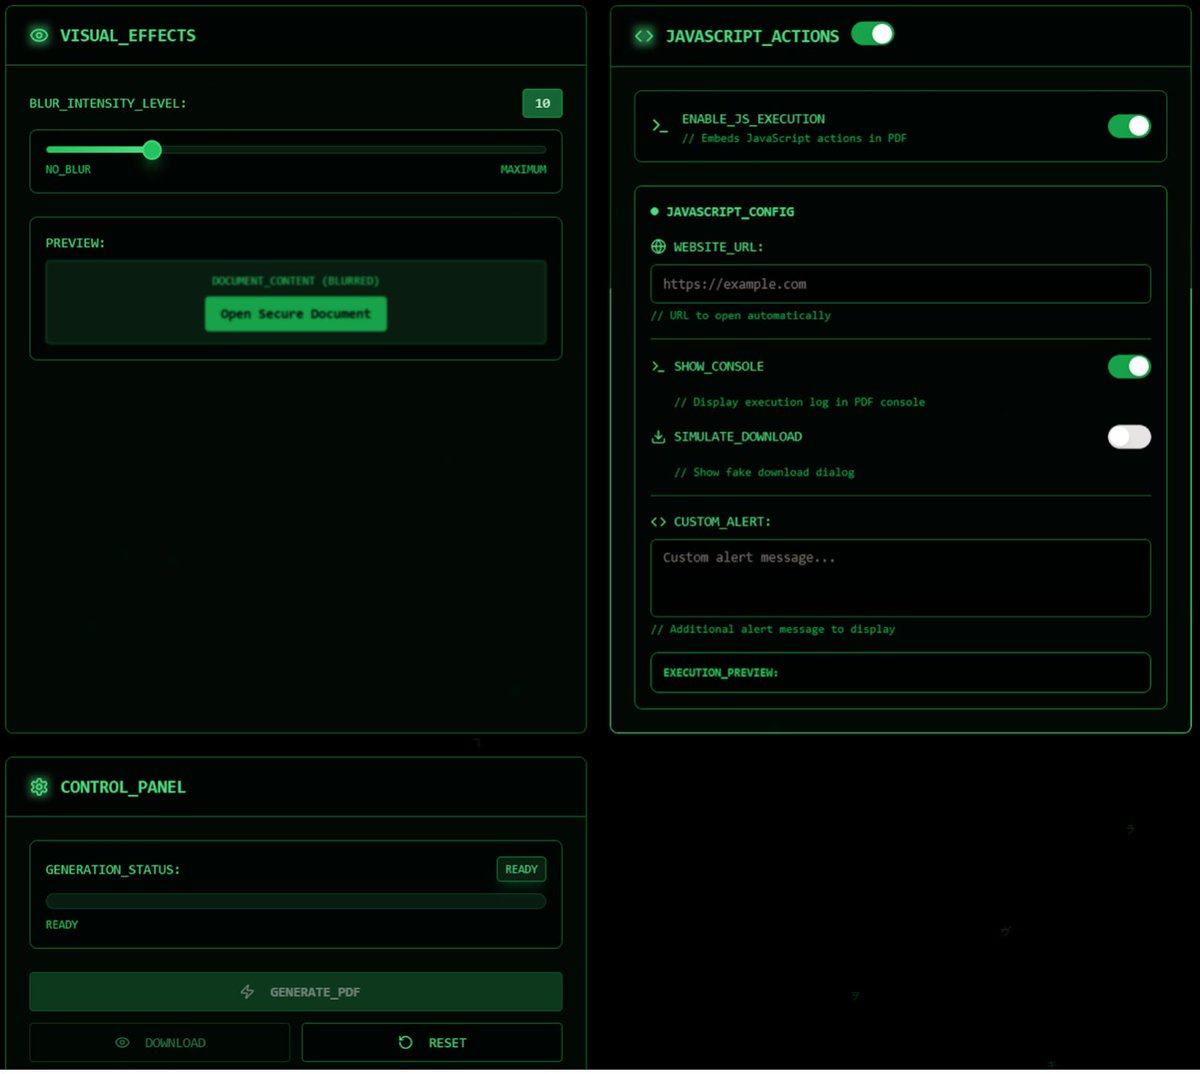
Task: Click Open Secure Document preview button
Action: (296, 314)
